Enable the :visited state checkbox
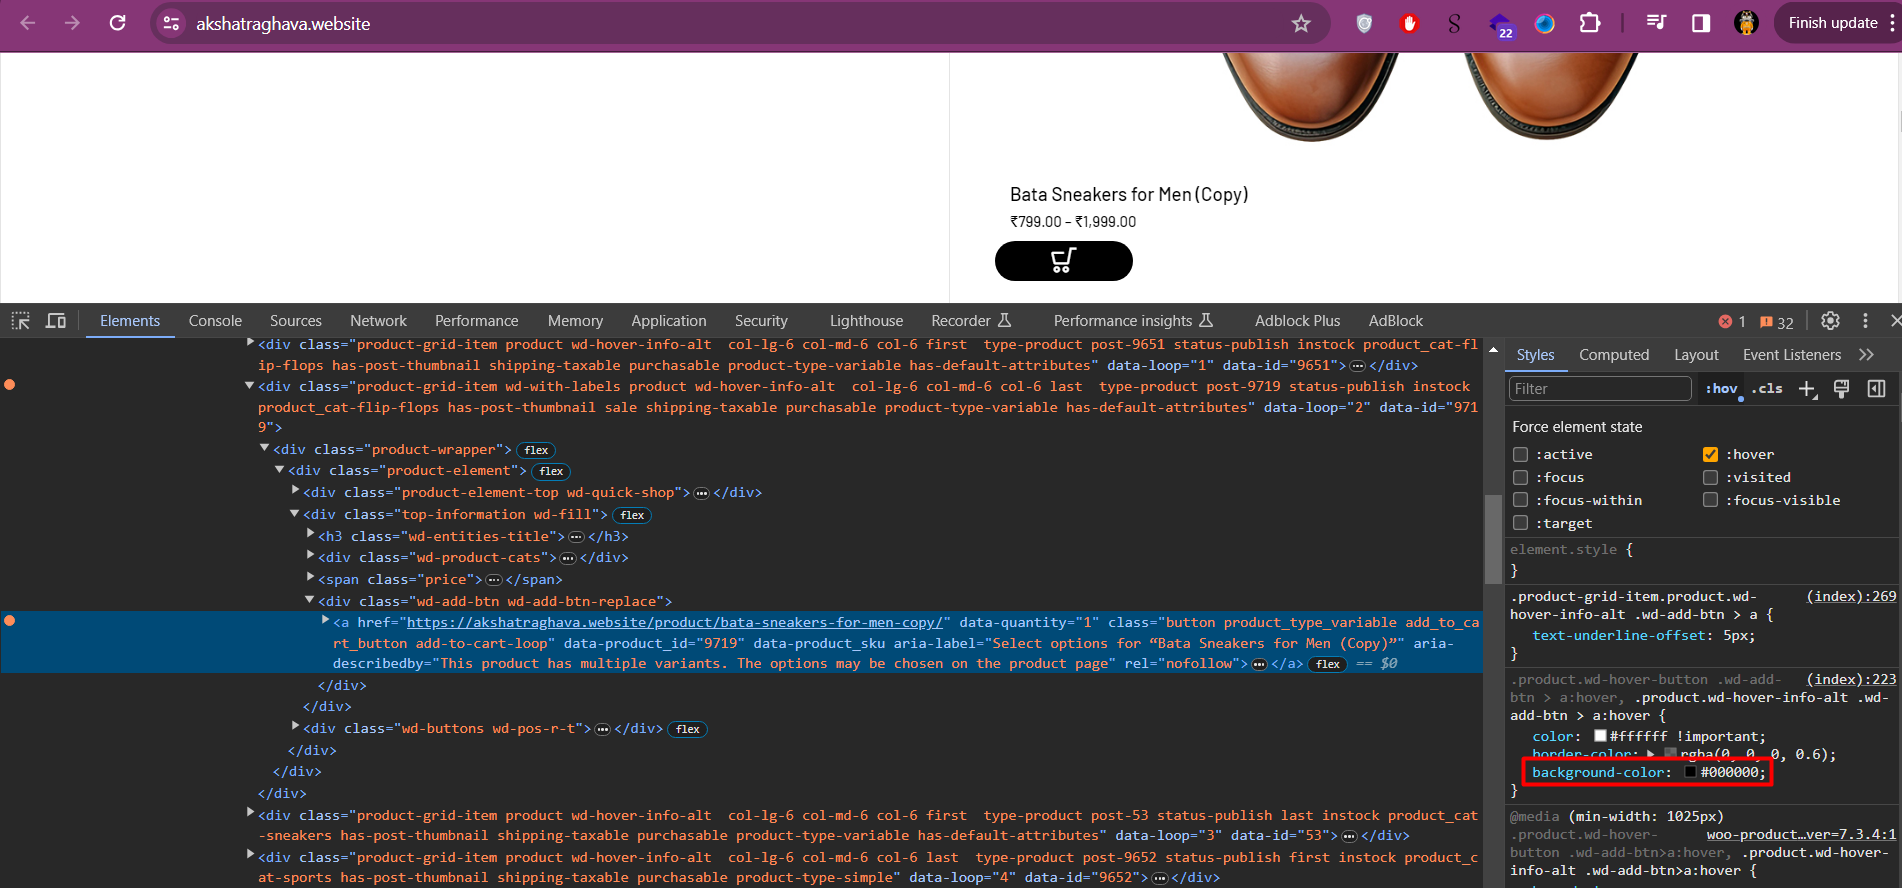1902x888 pixels. tap(1710, 477)
